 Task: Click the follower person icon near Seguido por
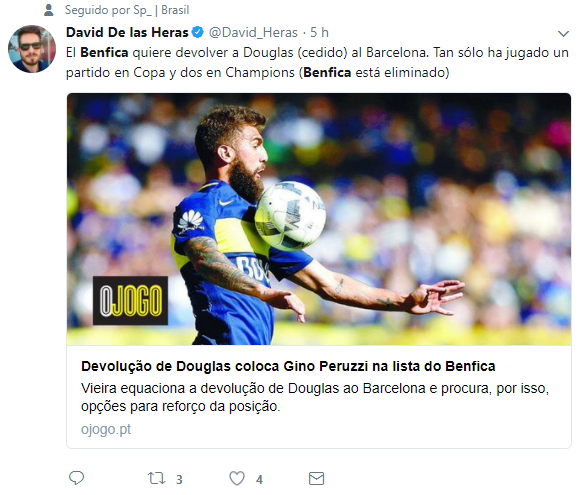(x=48, y=10)
